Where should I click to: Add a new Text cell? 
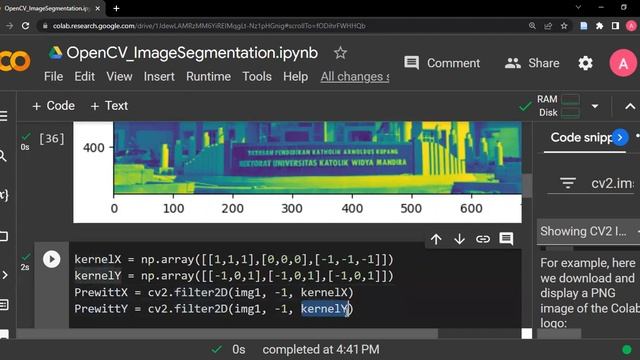[109, 106]
